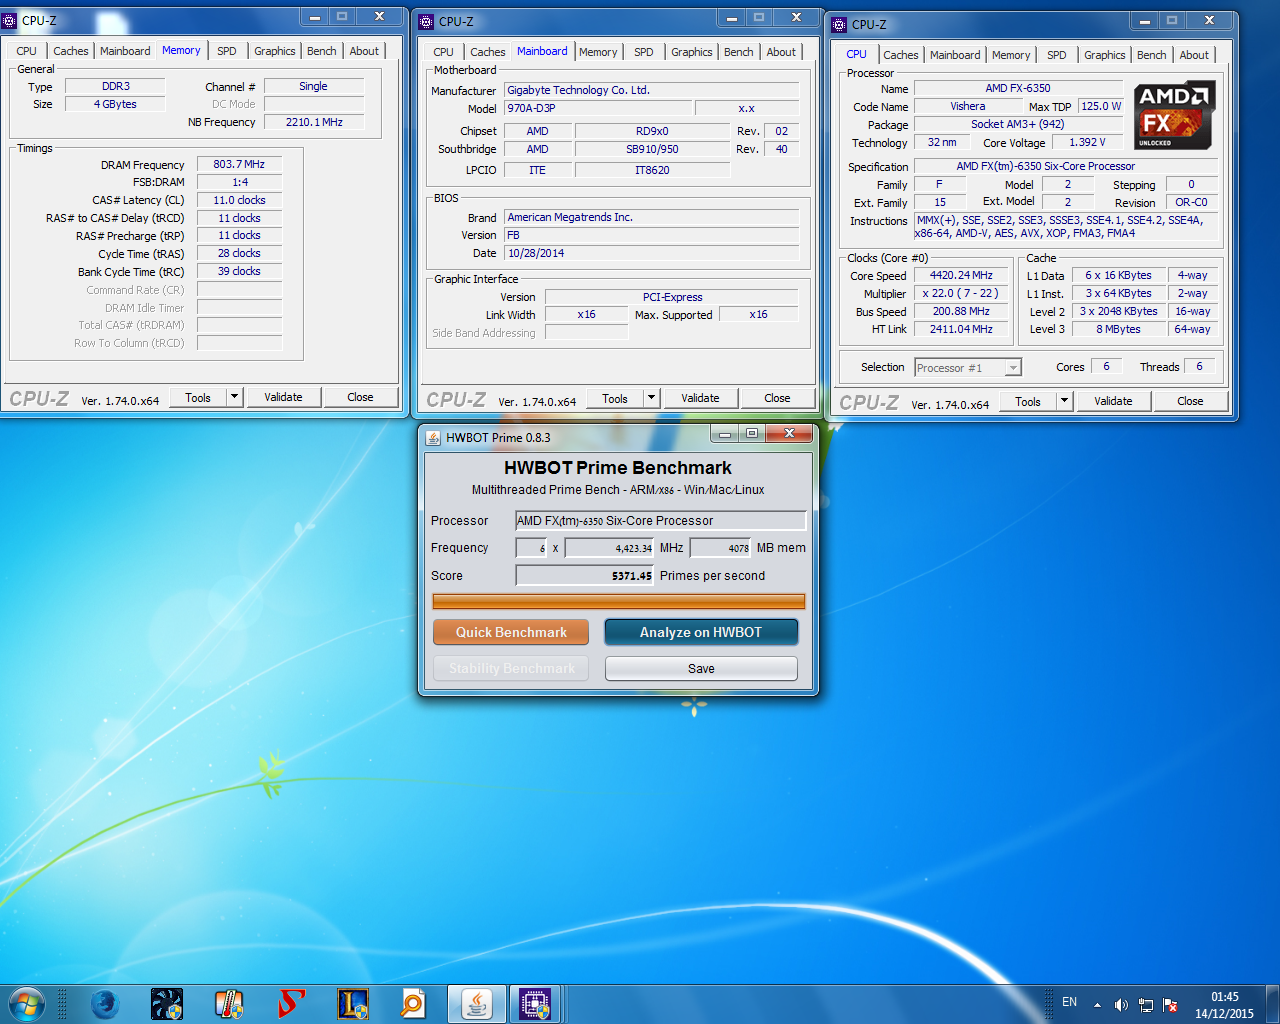Click the motherboard Model value 970A-D3P
The height and width of the screenshot is (1024, 1280).
596,108
